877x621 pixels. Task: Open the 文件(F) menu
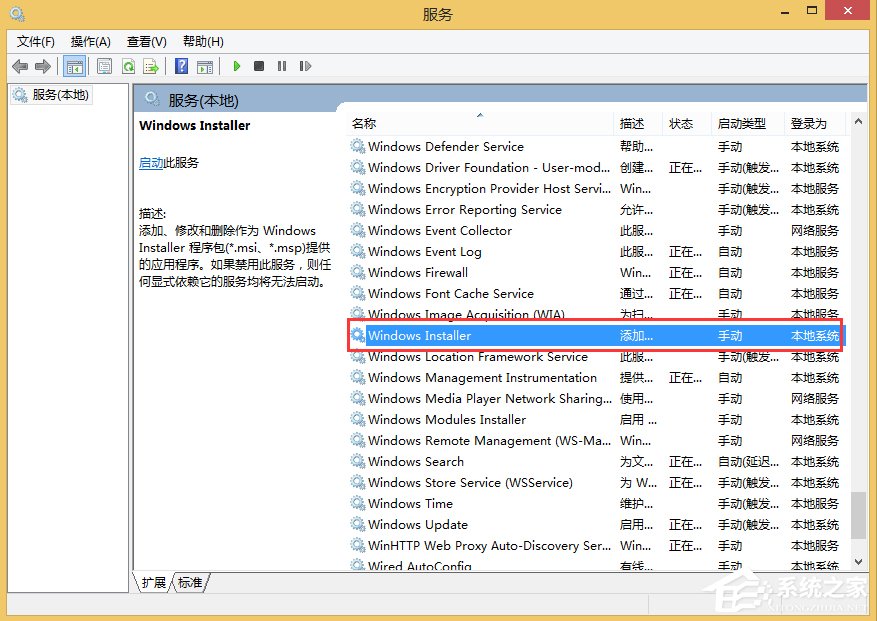[35, 41]
